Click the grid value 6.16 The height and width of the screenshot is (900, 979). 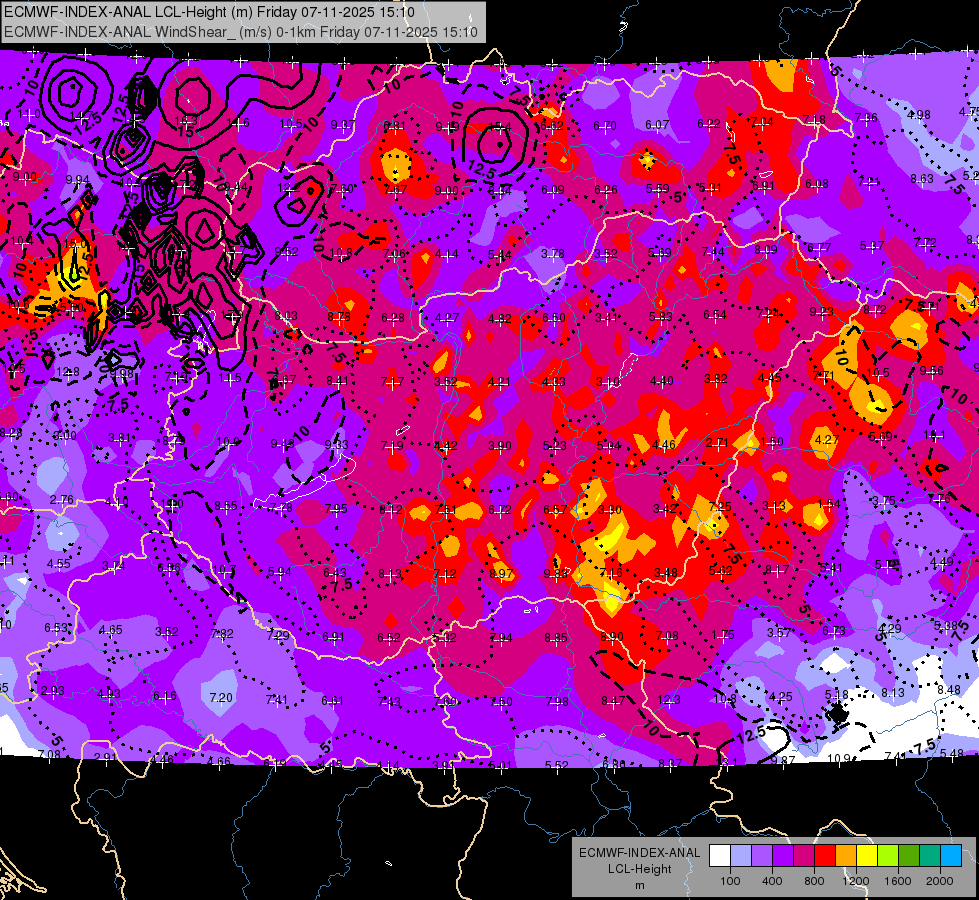(165, 696)
